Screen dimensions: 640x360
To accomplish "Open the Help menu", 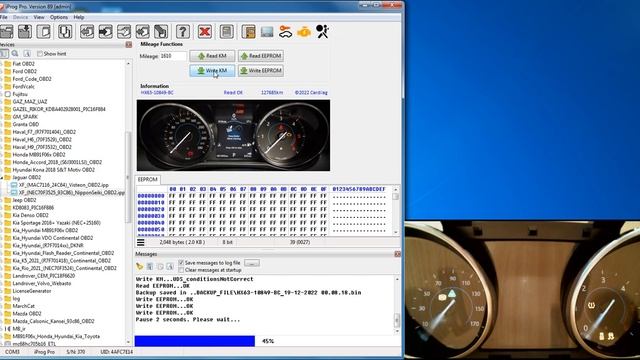I will click(x=79, y=17).
